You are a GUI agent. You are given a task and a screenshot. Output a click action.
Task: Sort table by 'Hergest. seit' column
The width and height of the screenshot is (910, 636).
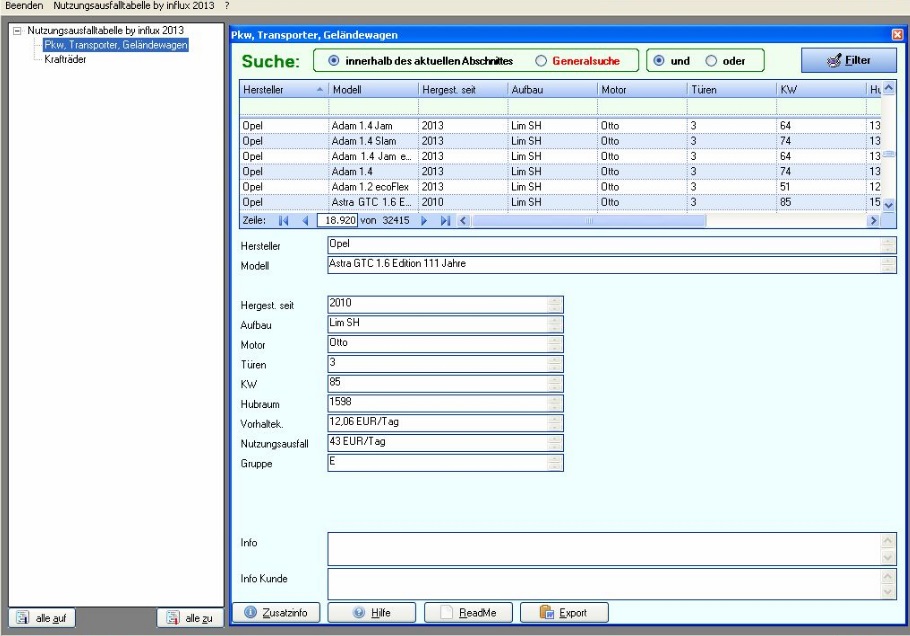coord(463,89)
